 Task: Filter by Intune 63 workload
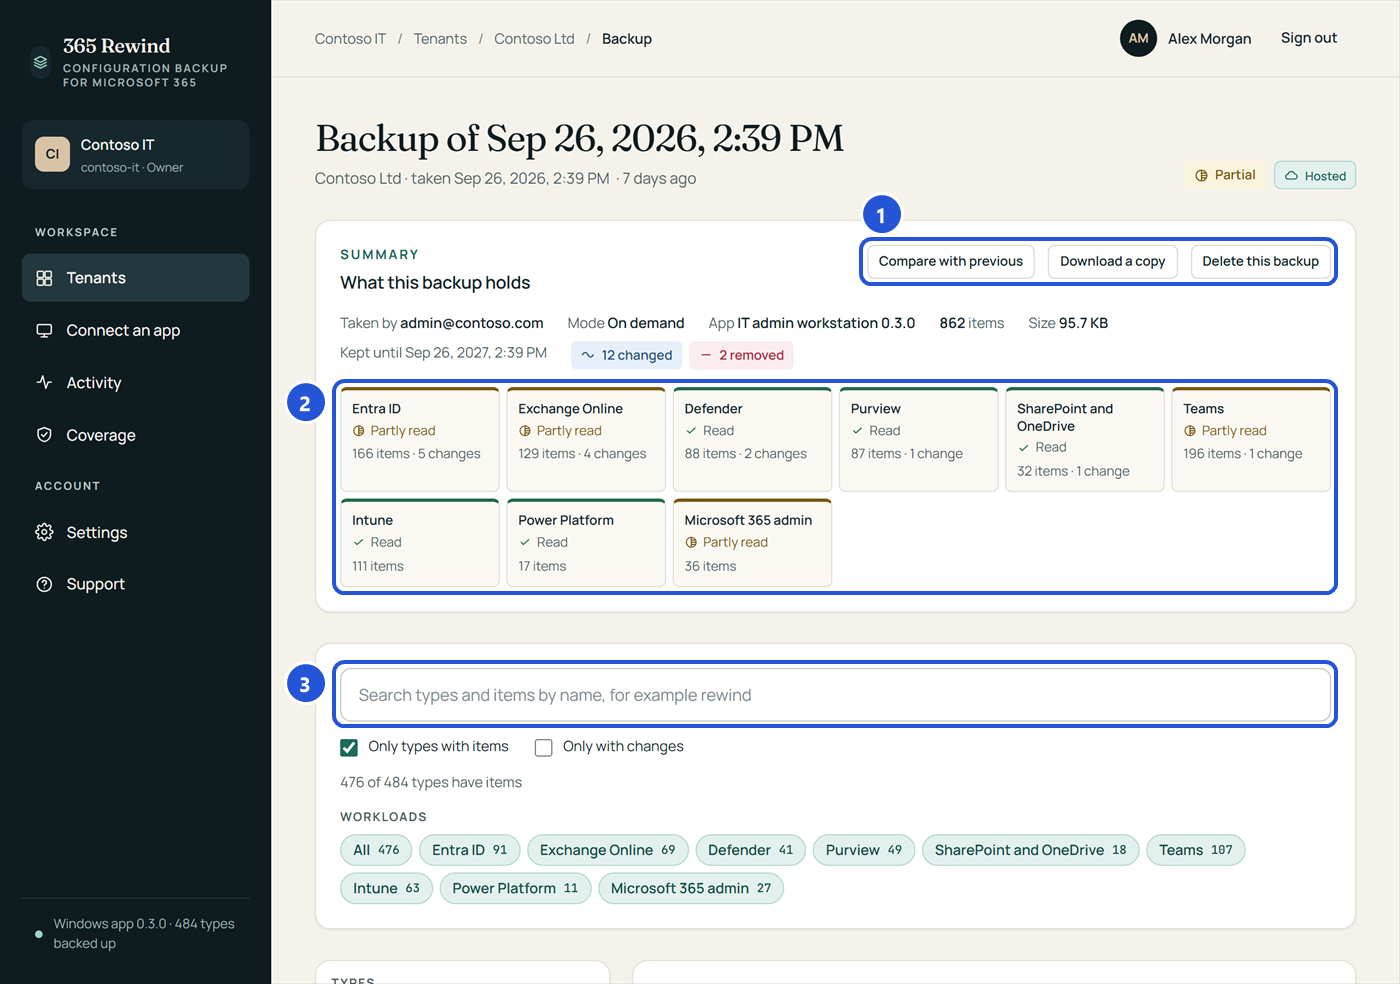pyautogui.click(x=386, y=888)
